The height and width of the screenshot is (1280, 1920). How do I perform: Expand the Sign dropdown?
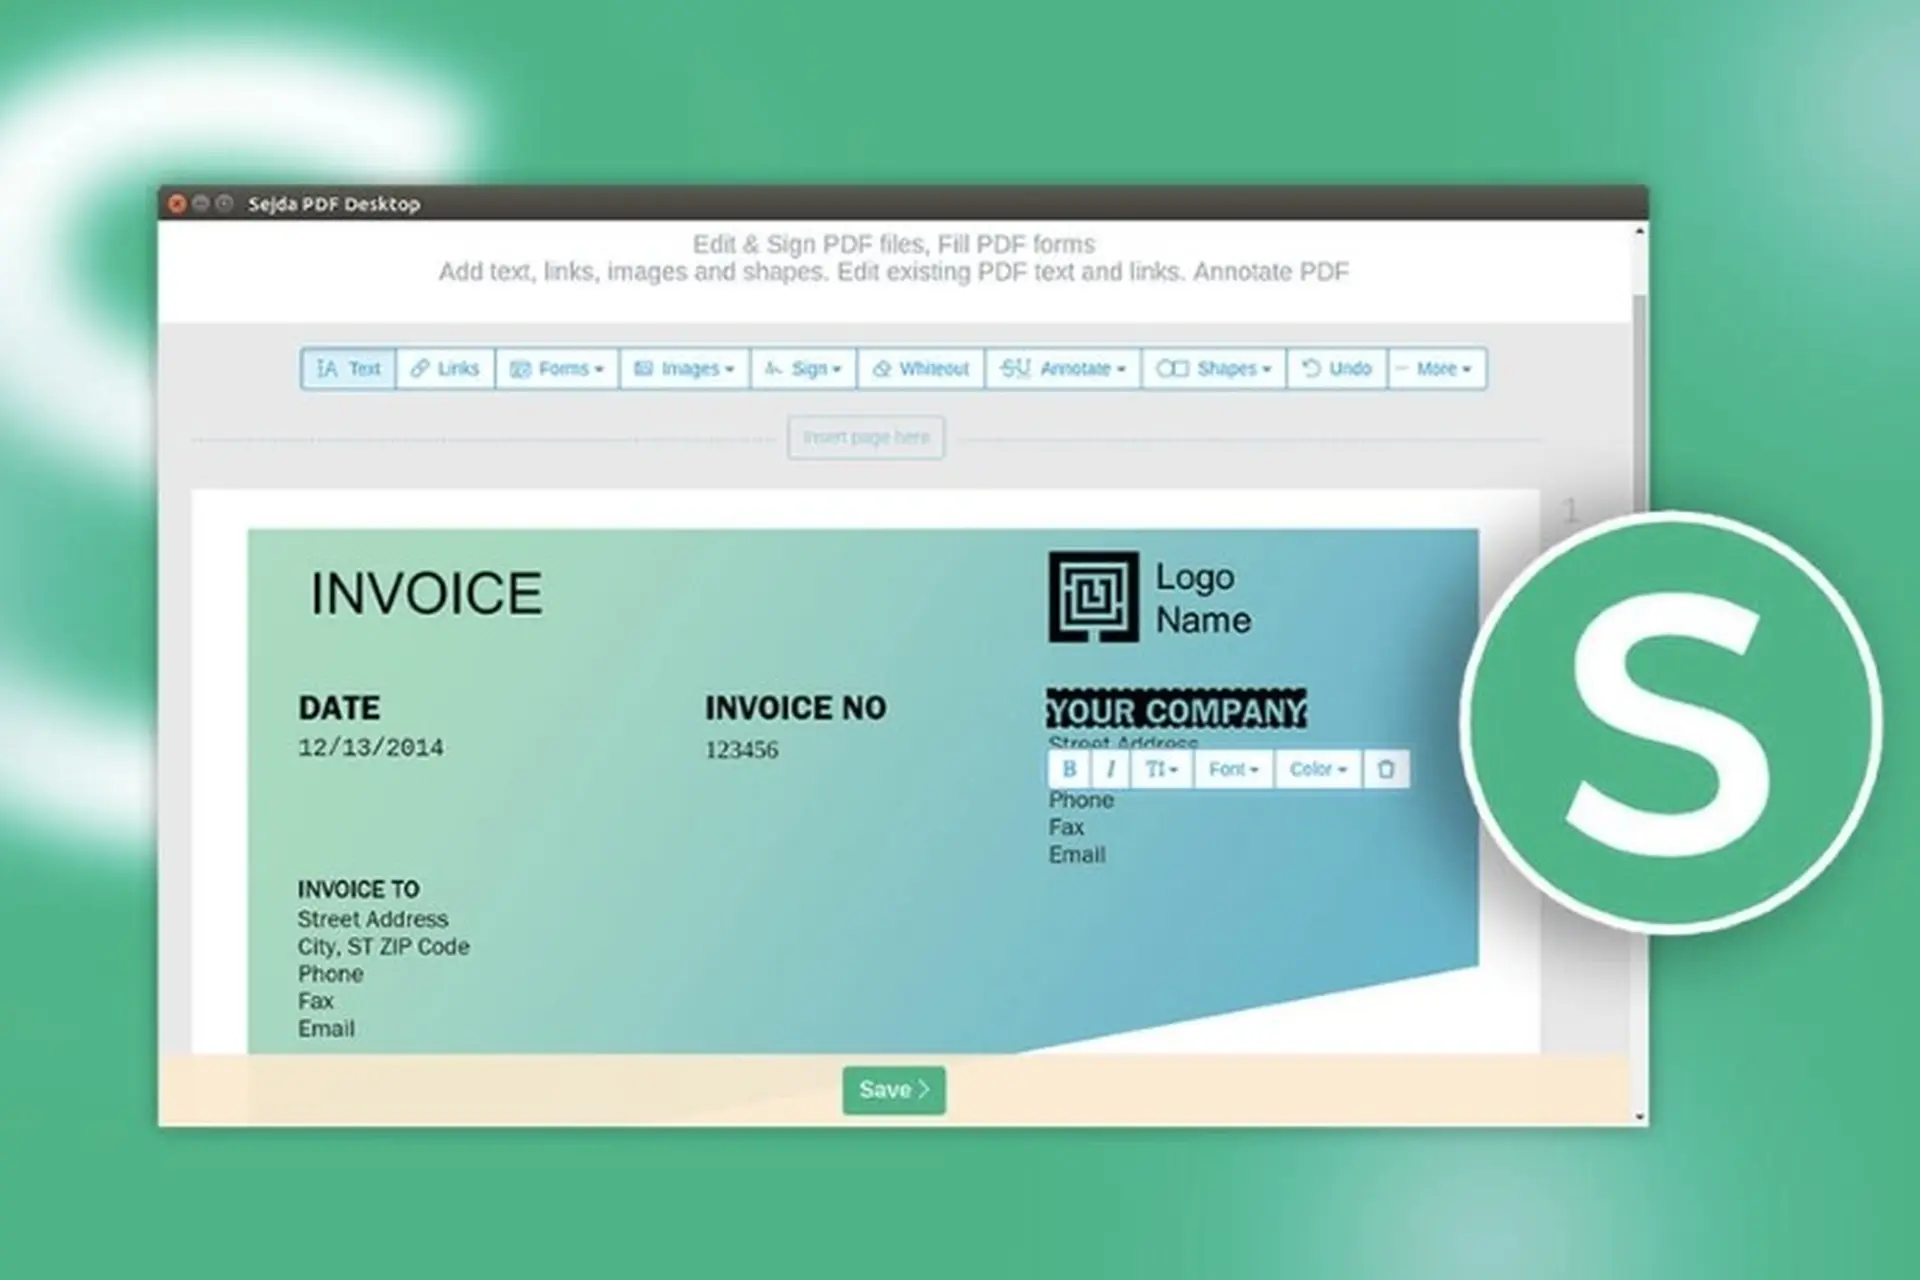(803, 368)
